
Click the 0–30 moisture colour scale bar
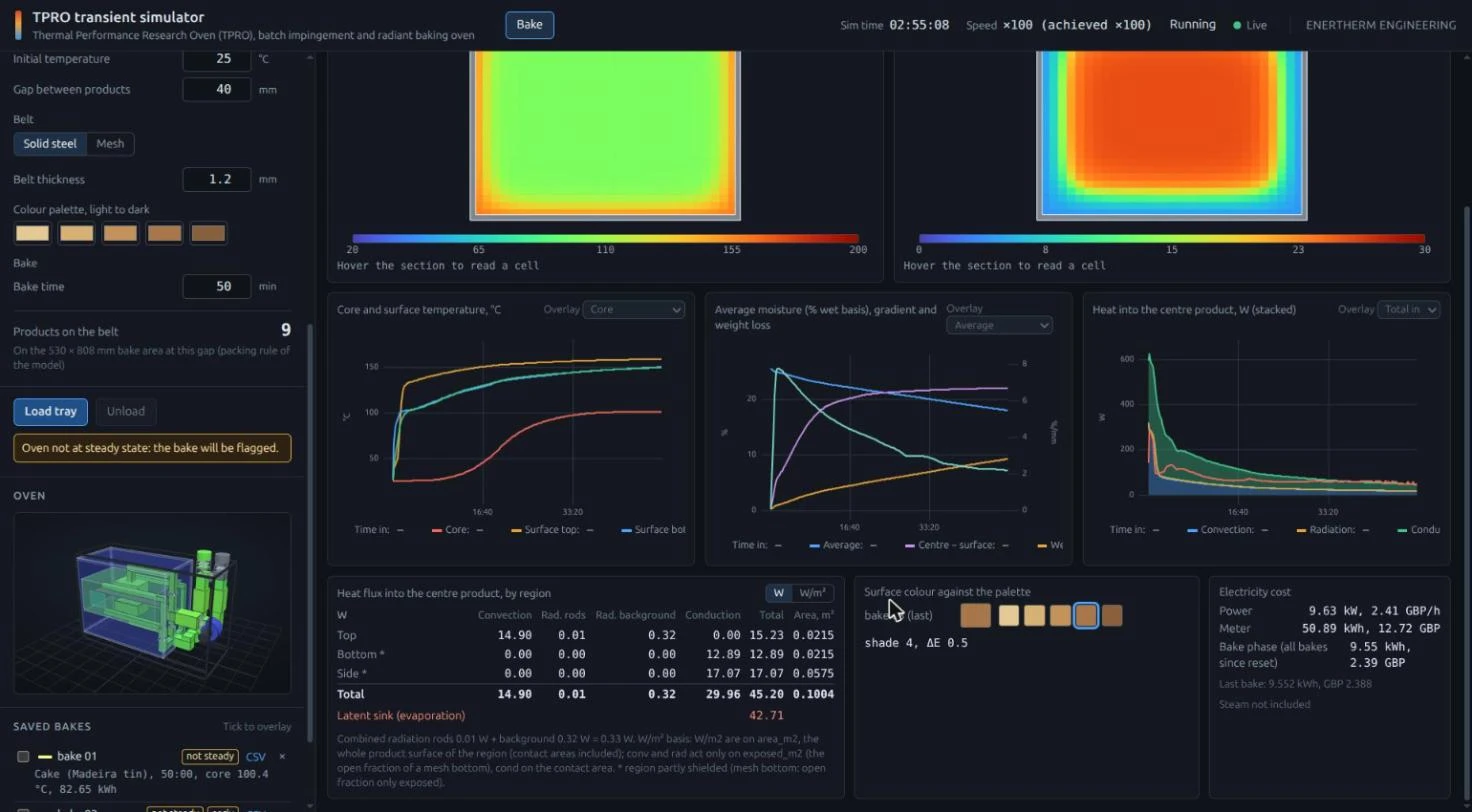tap(1172, 238)
